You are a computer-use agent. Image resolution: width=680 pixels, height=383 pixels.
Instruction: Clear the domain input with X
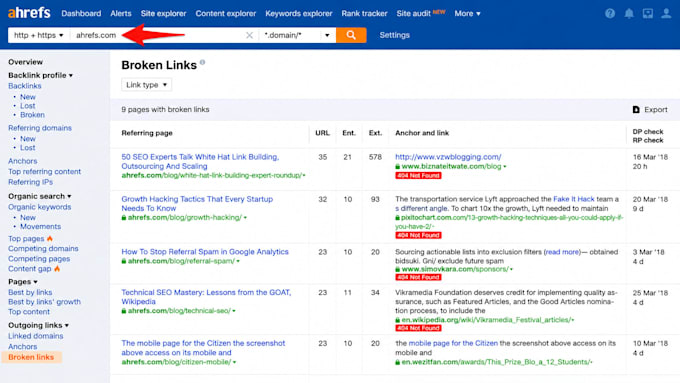coord(249,35)
